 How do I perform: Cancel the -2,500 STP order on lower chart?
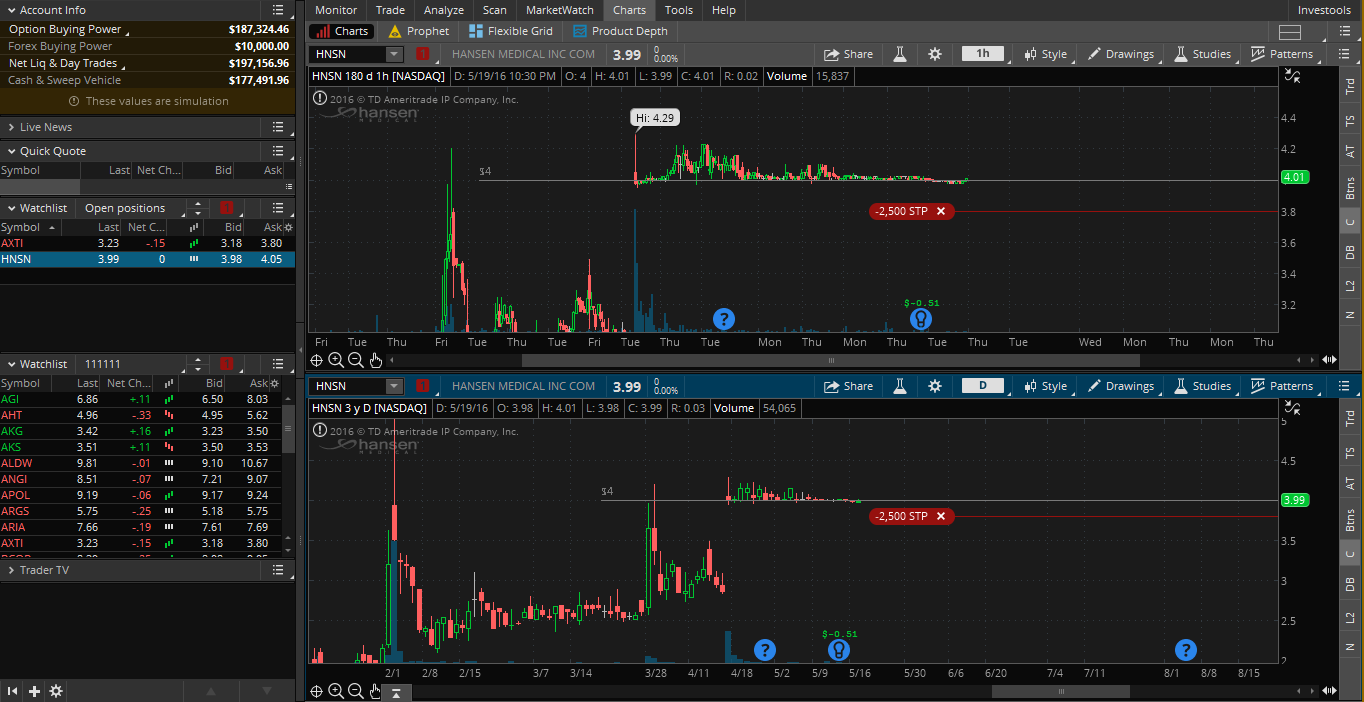[941, 516]
